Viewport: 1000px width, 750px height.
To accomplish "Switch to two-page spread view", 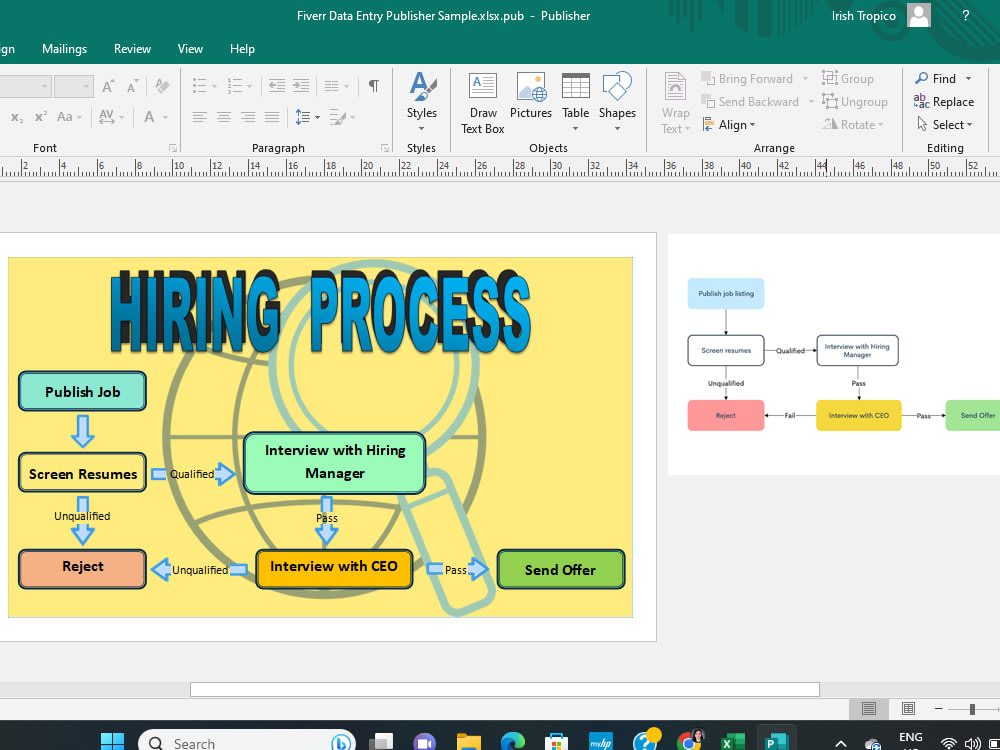I will click(x=908, y=709).
